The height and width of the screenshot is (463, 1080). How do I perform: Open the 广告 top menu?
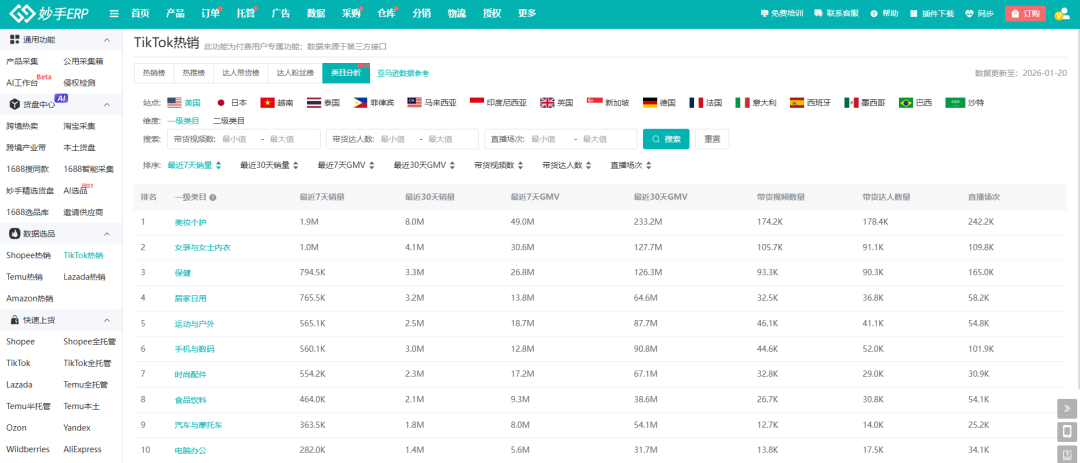(280, 14)
